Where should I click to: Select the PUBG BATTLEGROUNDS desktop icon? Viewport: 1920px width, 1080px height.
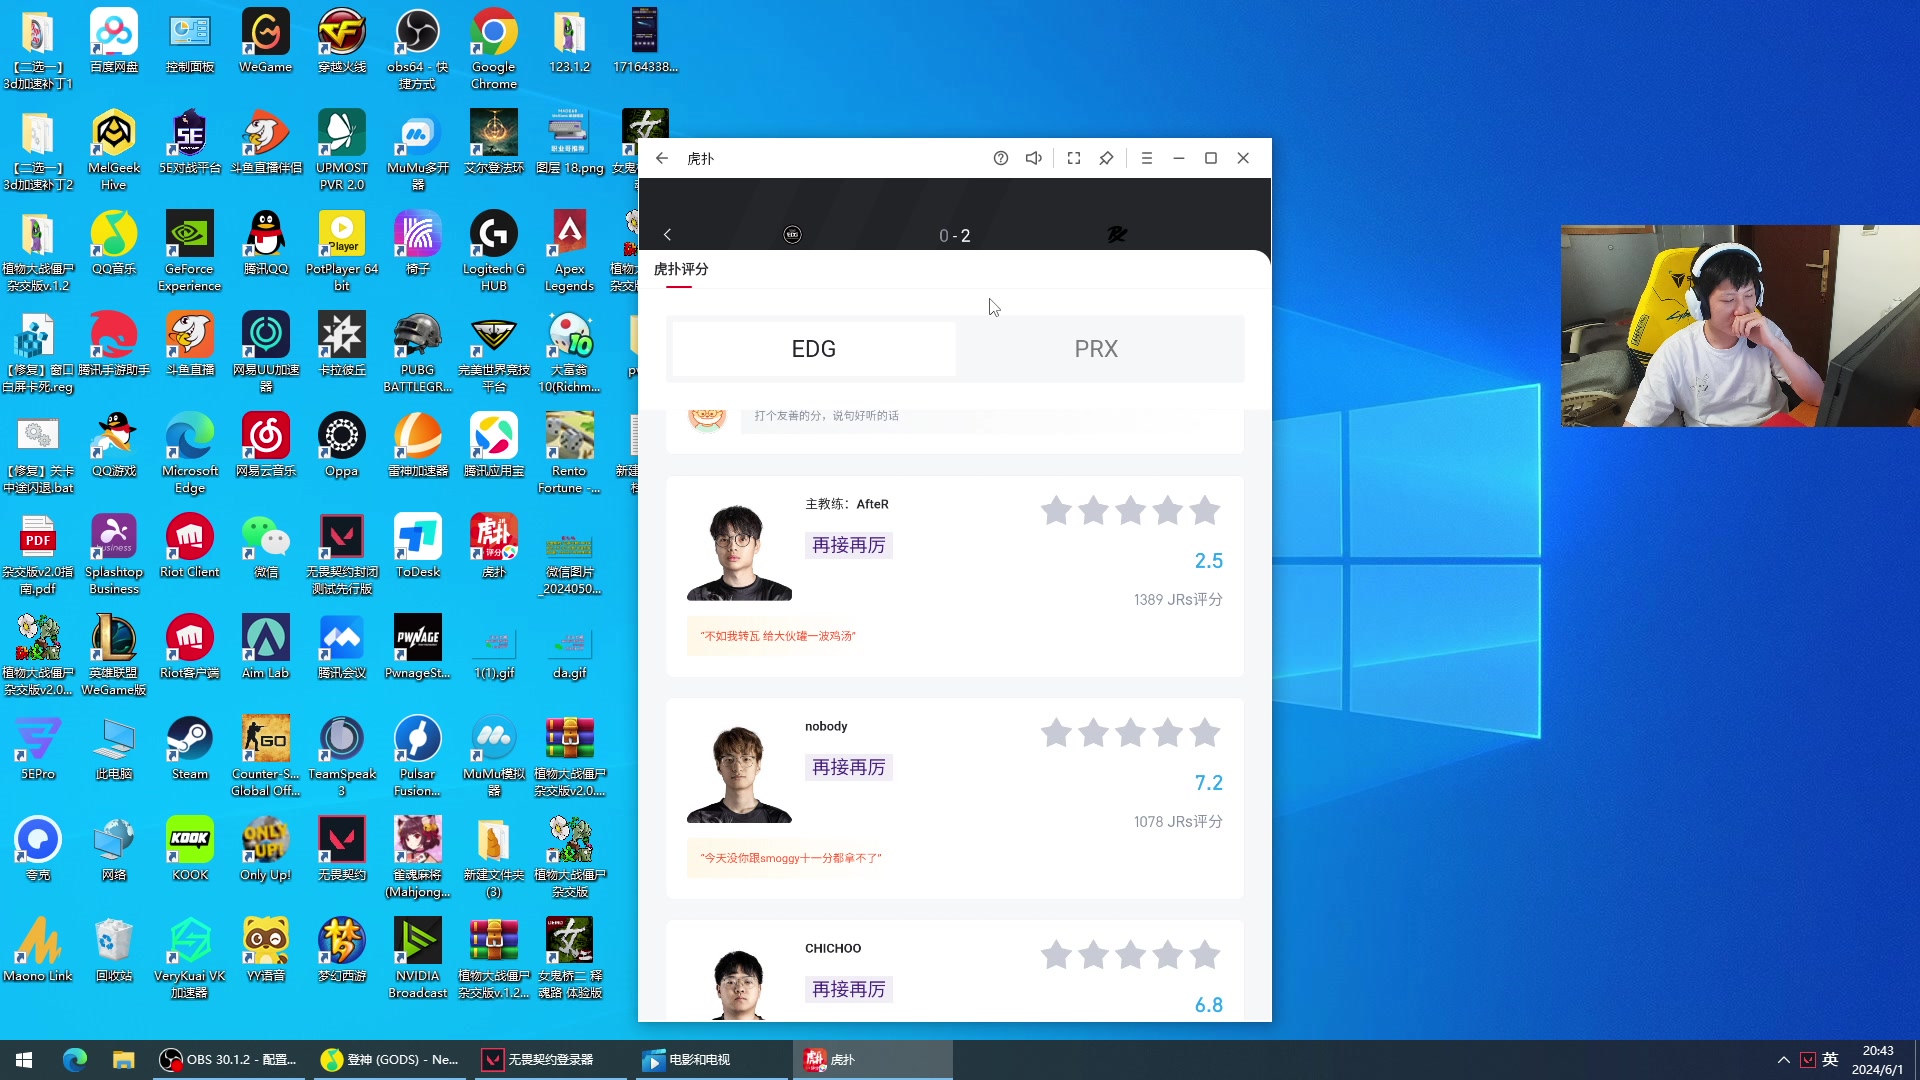click(418, 352)
